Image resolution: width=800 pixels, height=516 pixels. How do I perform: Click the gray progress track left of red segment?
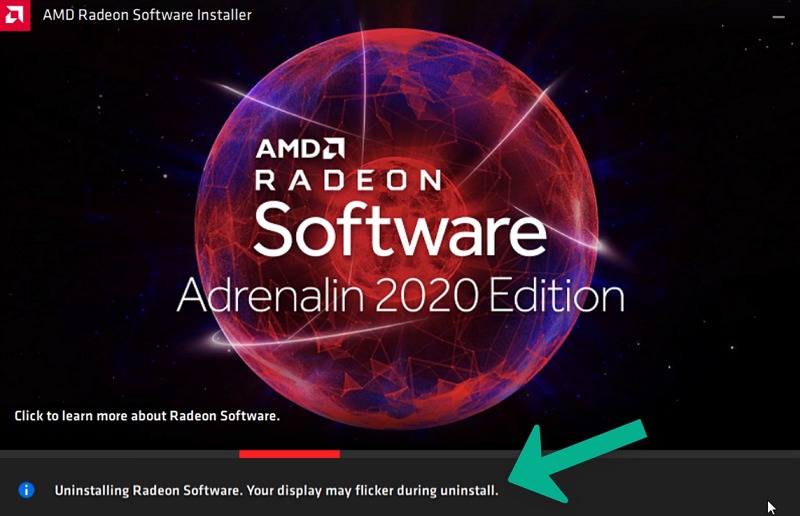tap(119, 454)
